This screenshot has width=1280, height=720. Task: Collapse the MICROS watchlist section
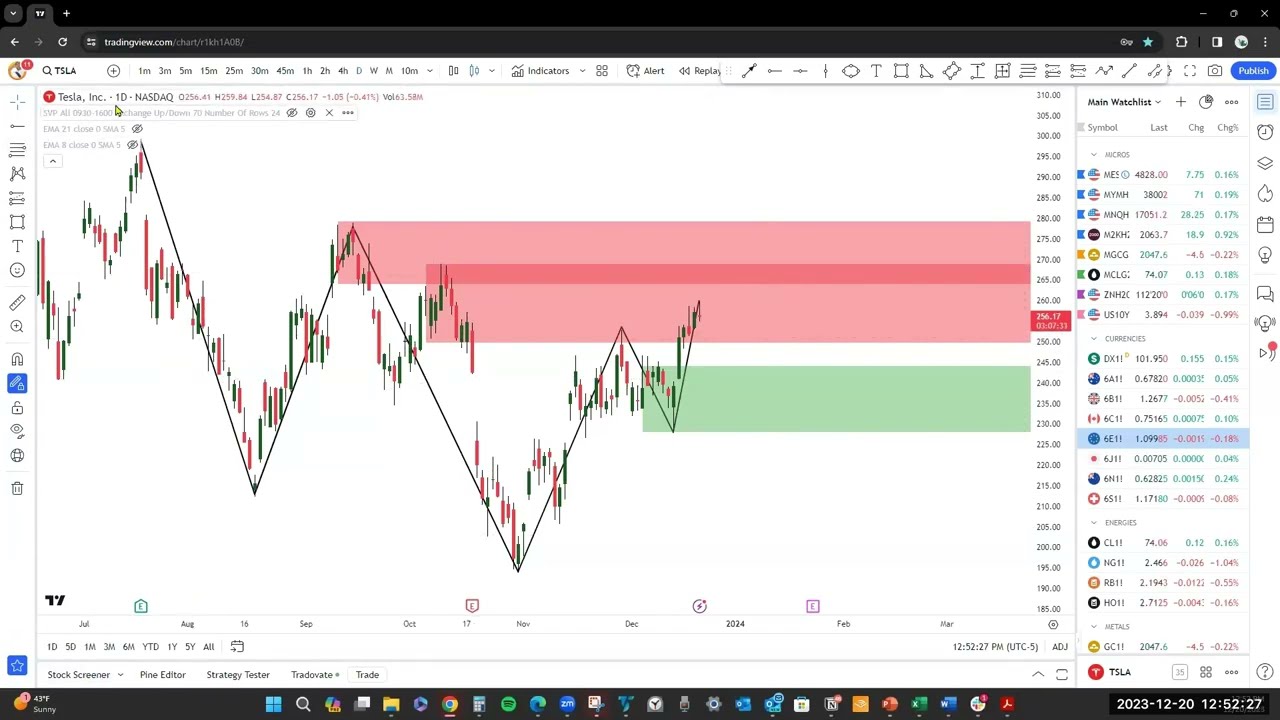coord(1093,155)
